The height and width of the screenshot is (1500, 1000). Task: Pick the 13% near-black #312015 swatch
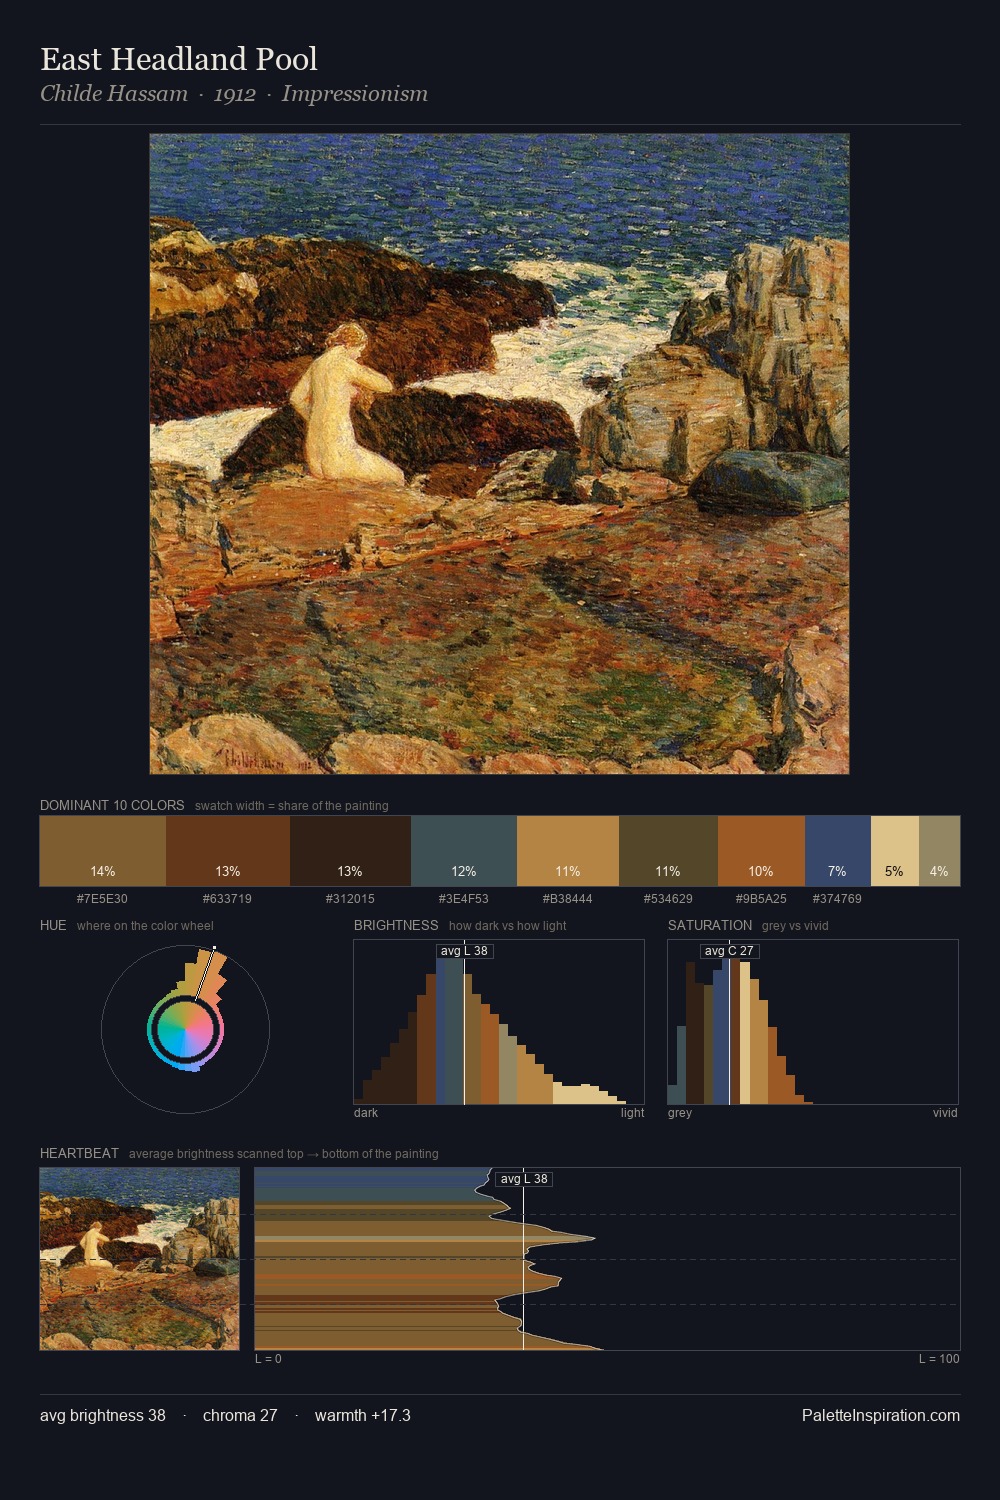click(x=350, y=851)
